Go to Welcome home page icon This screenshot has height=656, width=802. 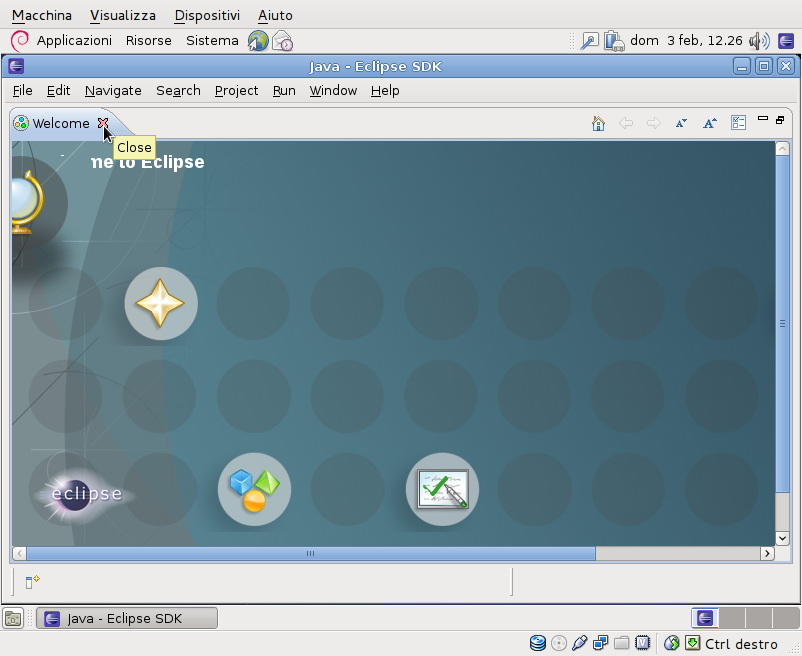point(598,123)
